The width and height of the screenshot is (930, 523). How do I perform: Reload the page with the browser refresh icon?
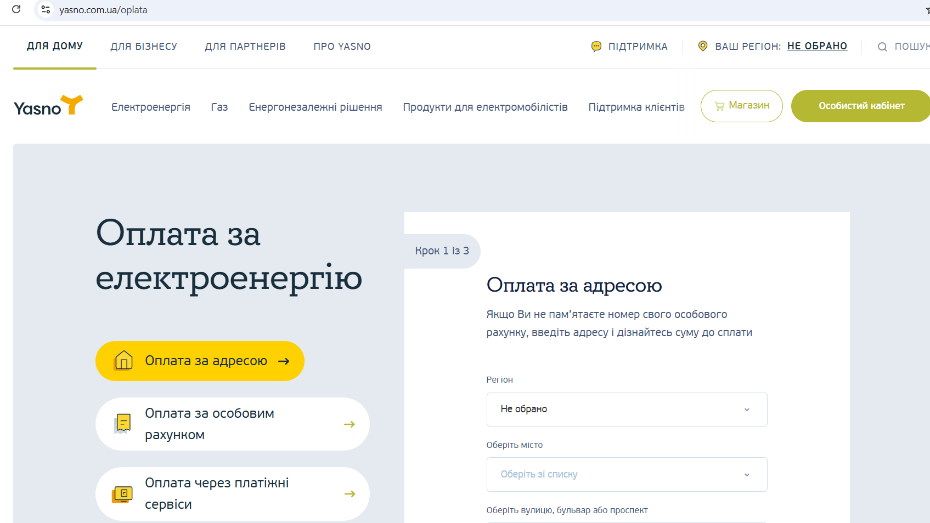coord(16,9)
